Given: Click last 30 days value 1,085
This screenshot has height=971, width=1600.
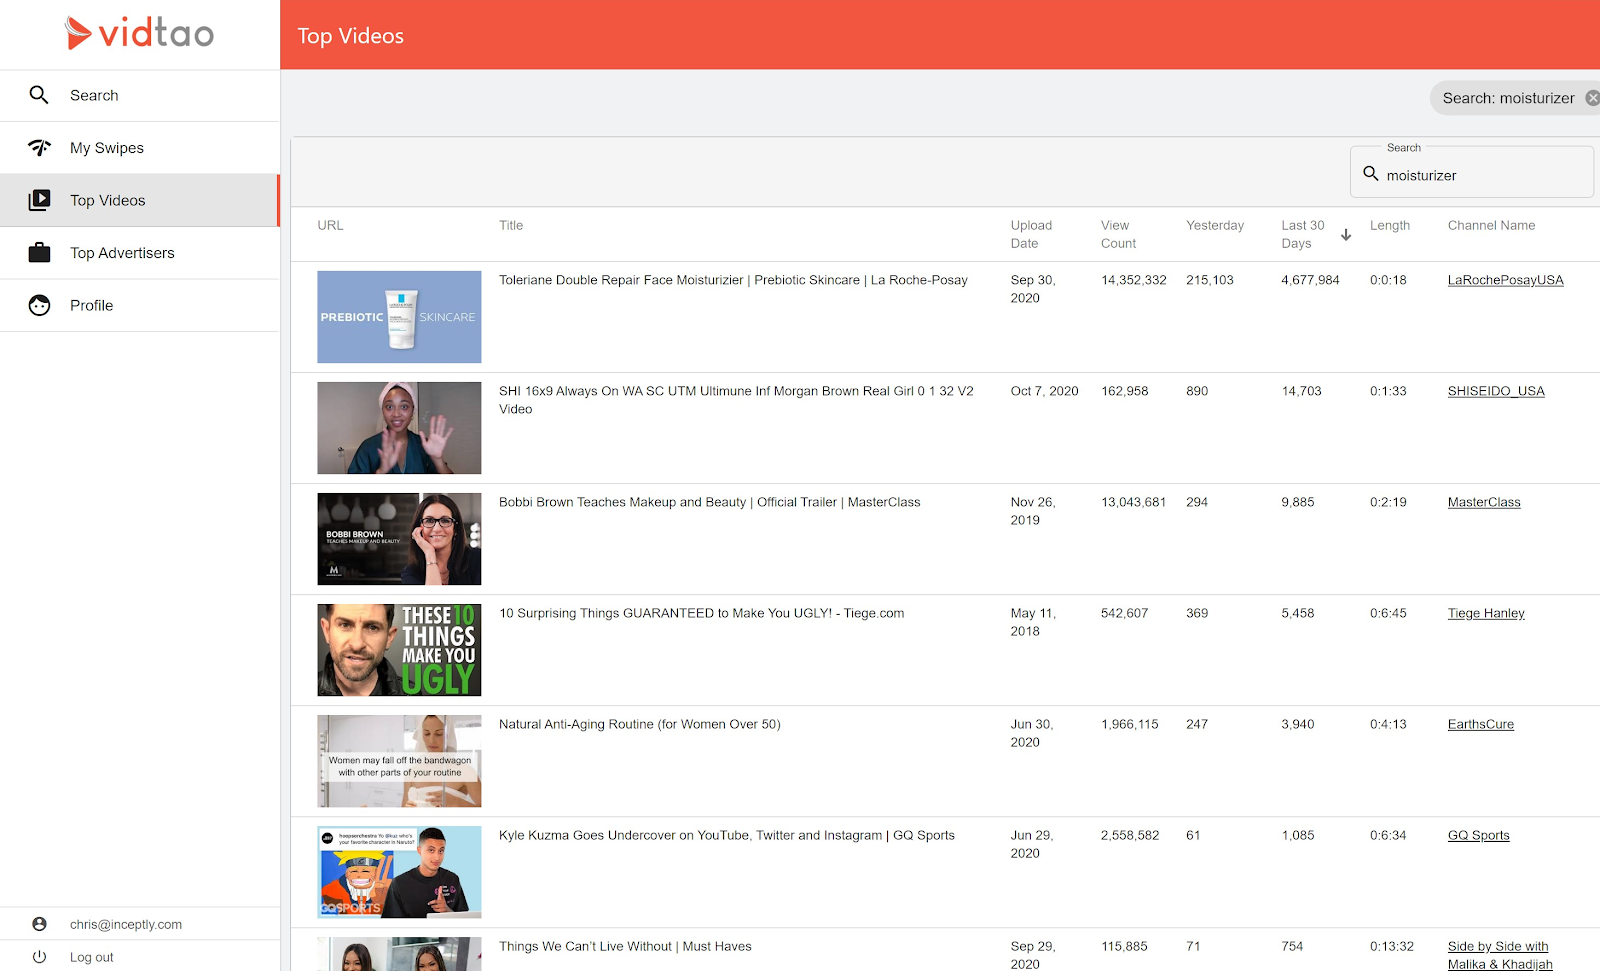Looking at the screenshot, I should (1298, 835).
